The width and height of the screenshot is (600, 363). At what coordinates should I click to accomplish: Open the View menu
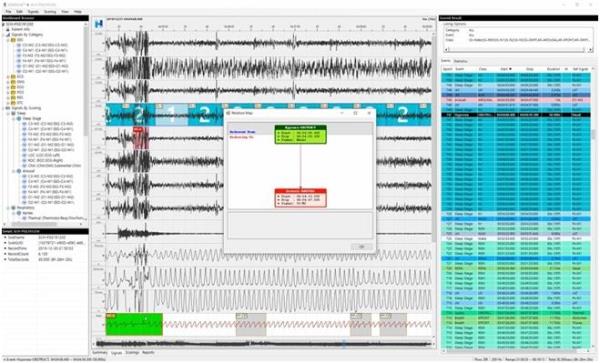pos(65,12)
